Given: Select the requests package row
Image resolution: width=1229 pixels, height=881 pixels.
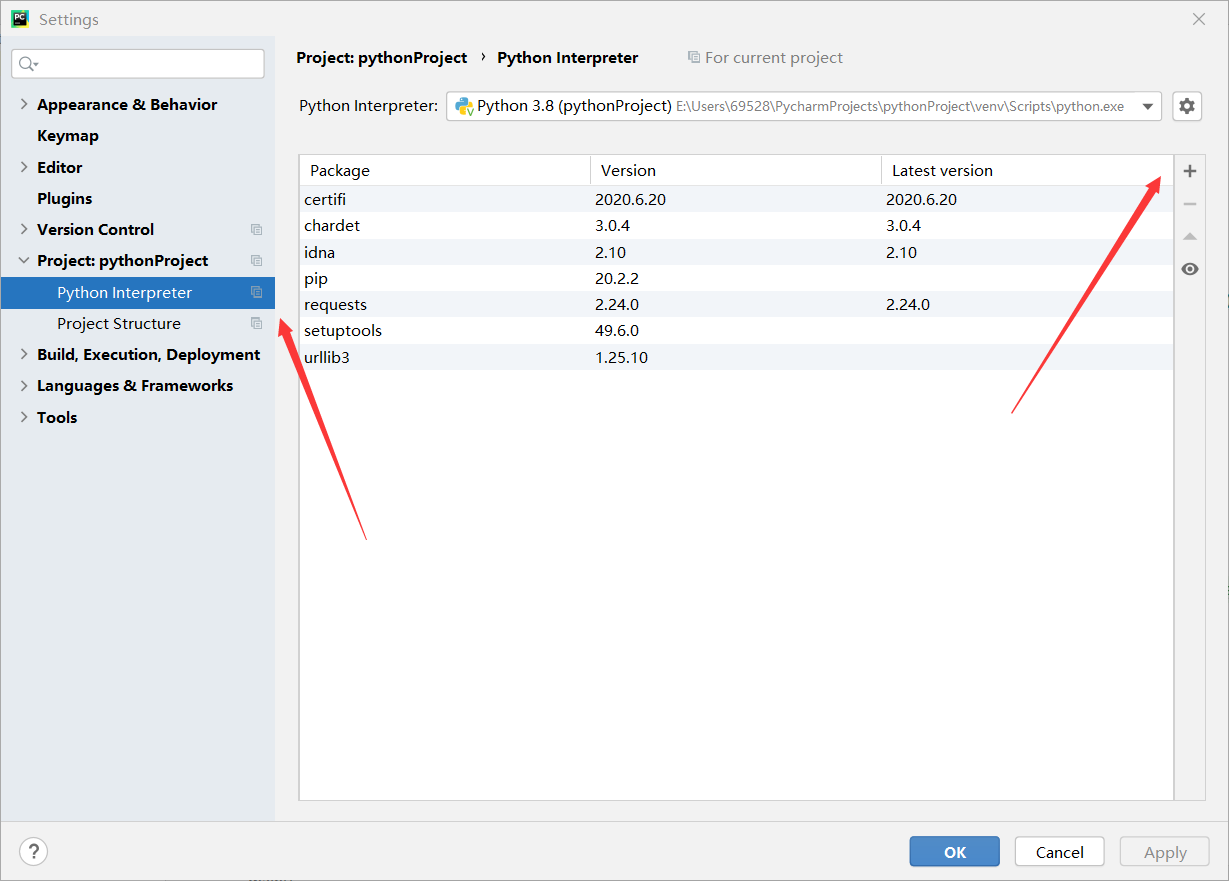Looking at the screenshot, I should click(x=737, y=304).
